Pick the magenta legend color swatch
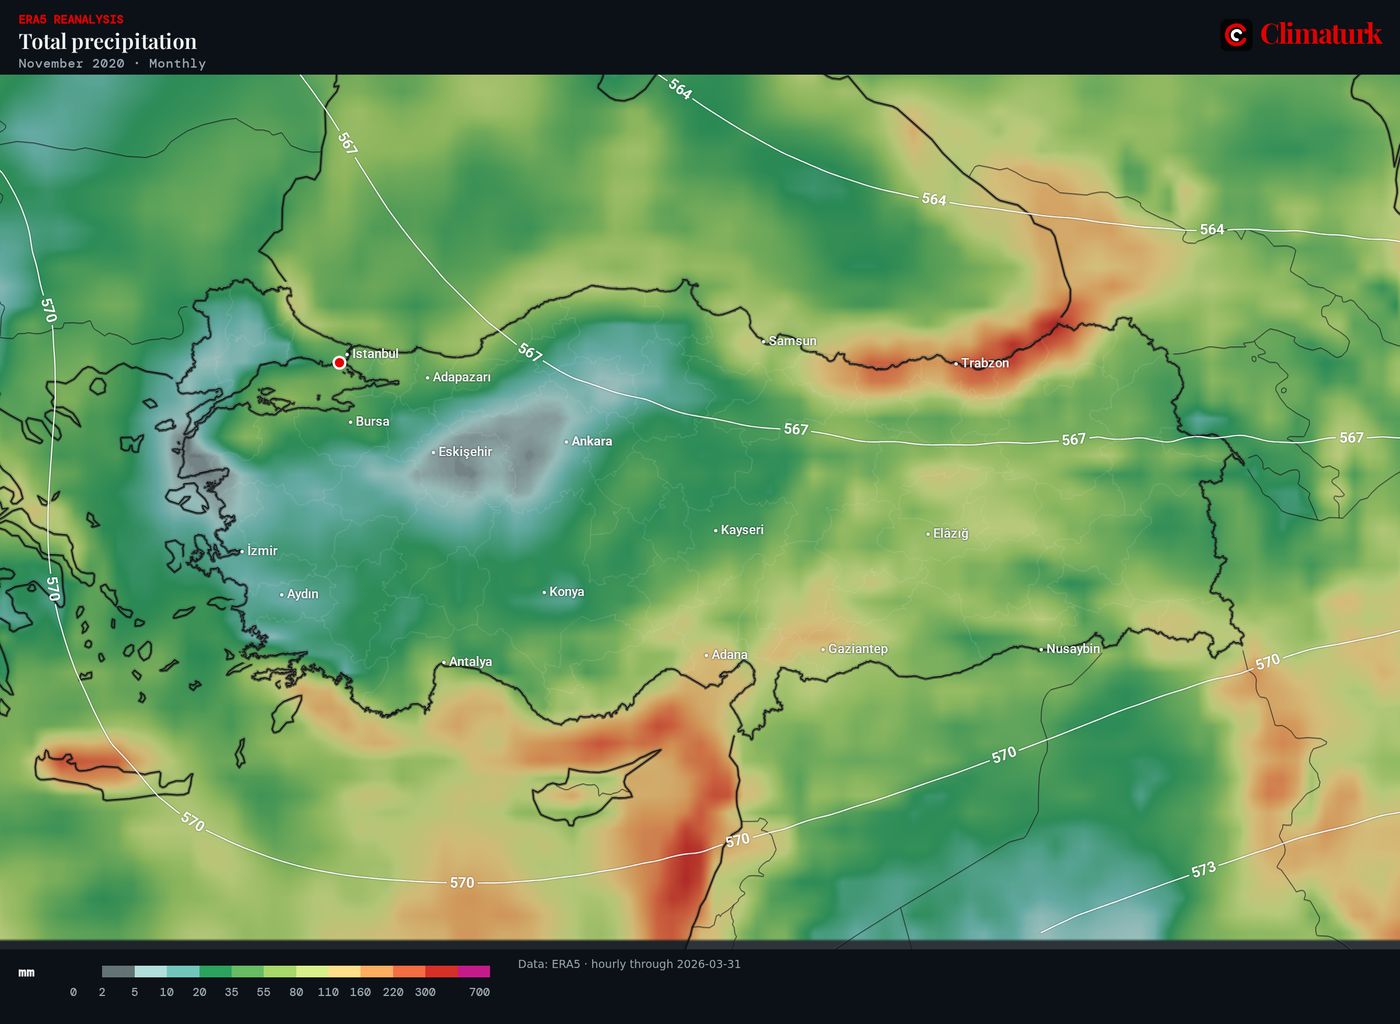The width and height of the screenshot is (1400, 1024). point(474,971)
